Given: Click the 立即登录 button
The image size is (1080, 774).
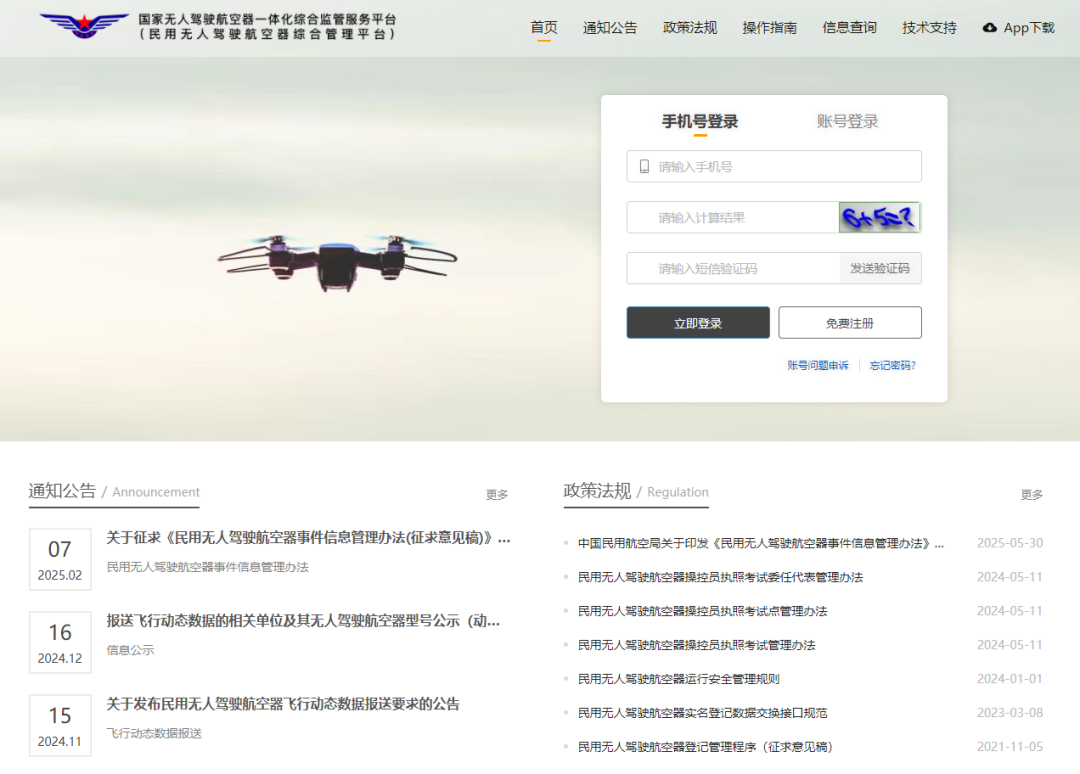Looking at the screenshot, I should (x=698, y=323).
